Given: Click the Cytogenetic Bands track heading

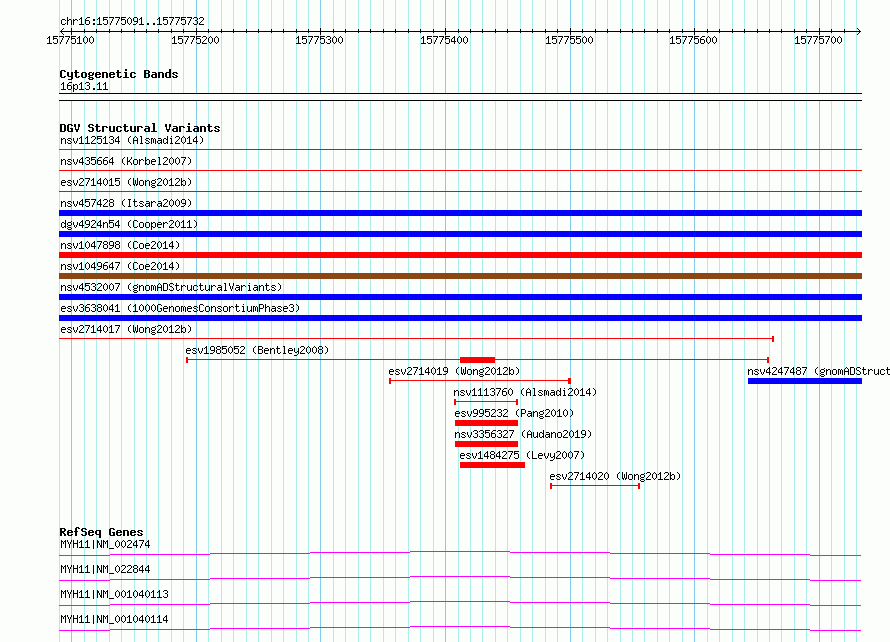Looking at the screenshot, I should point(119,74).
